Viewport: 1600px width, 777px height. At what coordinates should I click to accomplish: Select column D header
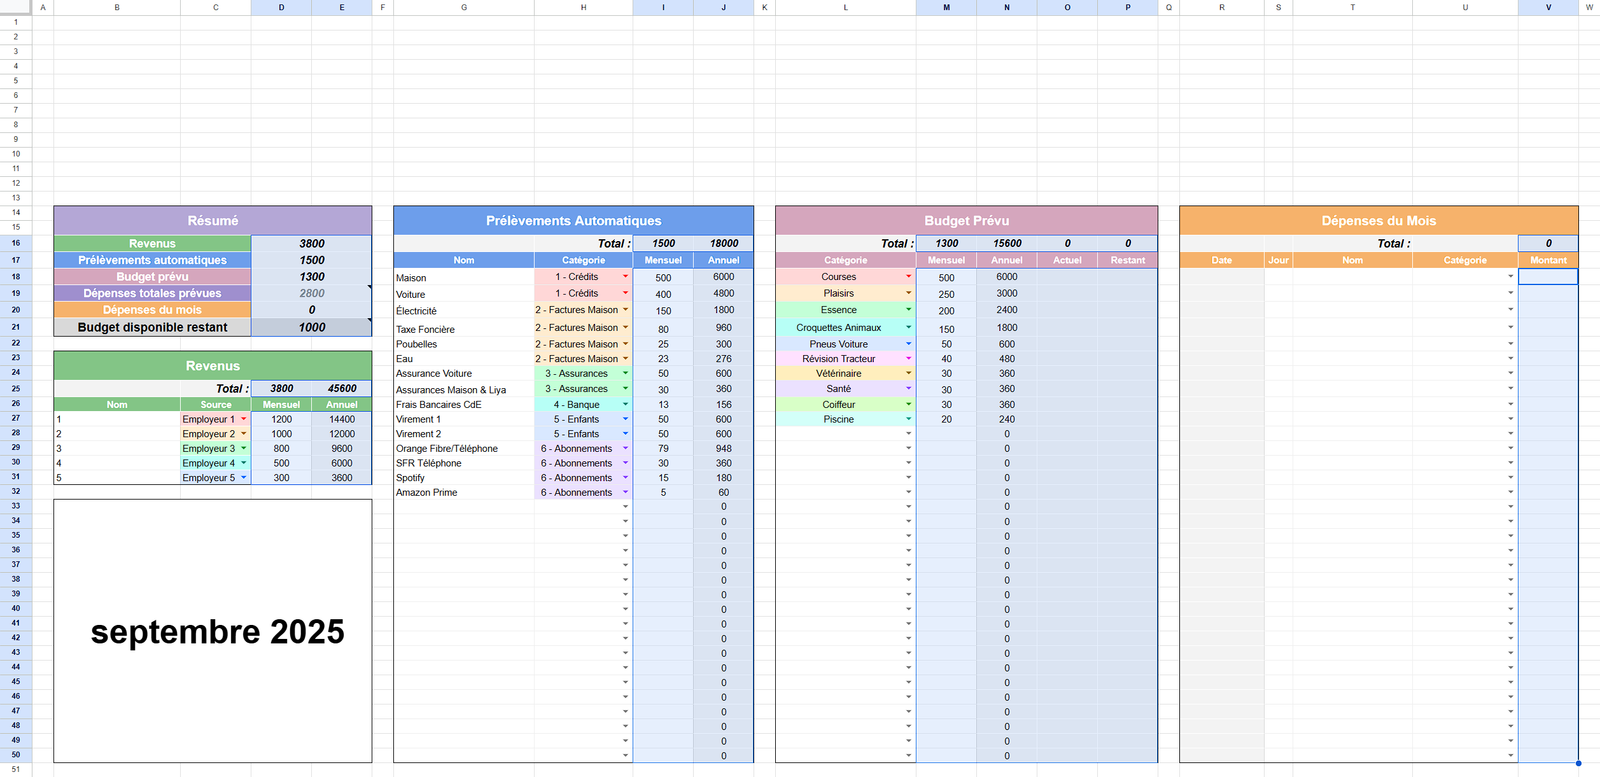(281, 7)
